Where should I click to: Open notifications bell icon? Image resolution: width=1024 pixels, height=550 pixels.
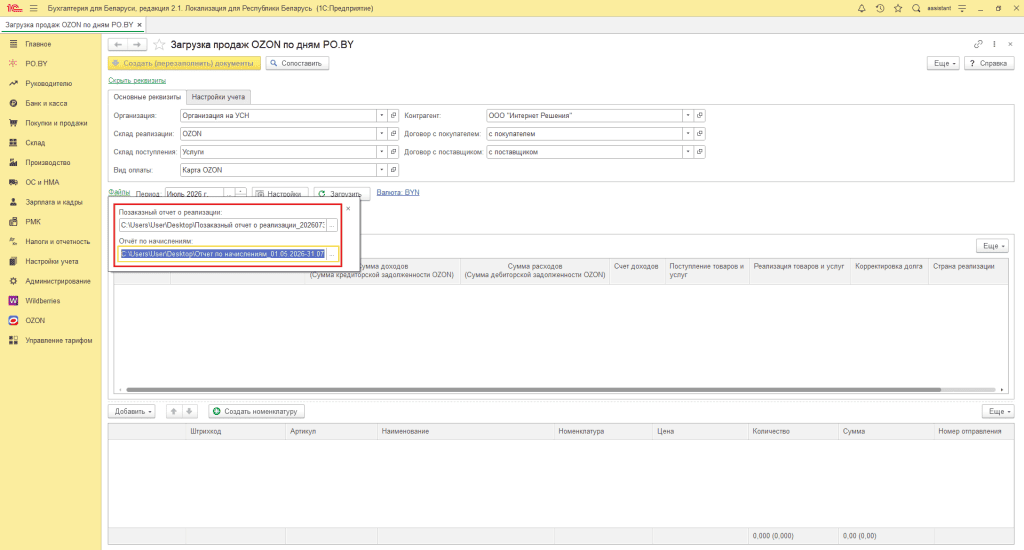click(x=861, y=8)
